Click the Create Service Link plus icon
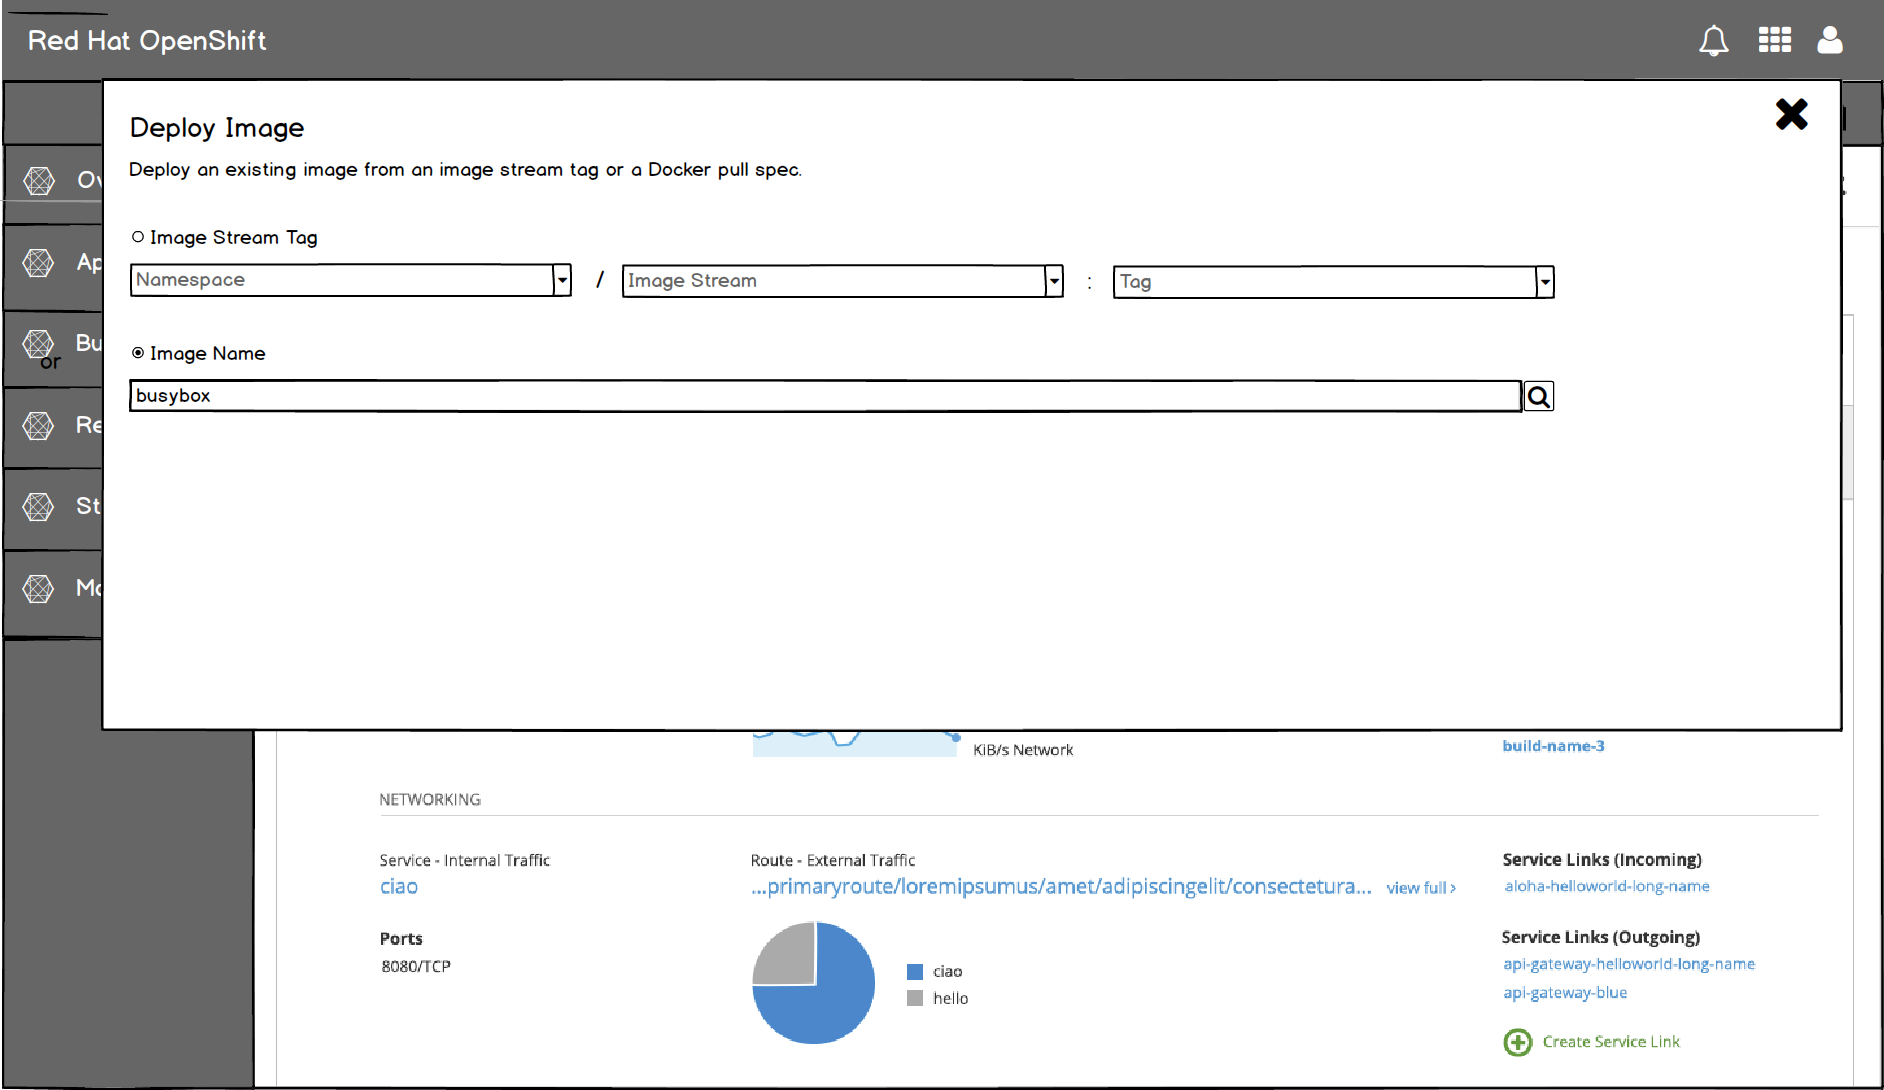 pyautogui.click(x=1518, y=1042)
